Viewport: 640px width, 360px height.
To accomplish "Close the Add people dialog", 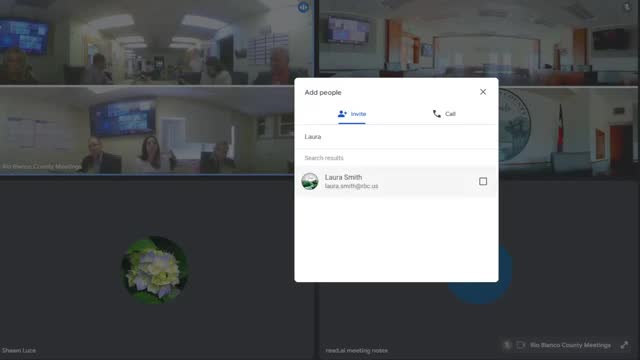I will pyautogui.click(x=483, y=92).
